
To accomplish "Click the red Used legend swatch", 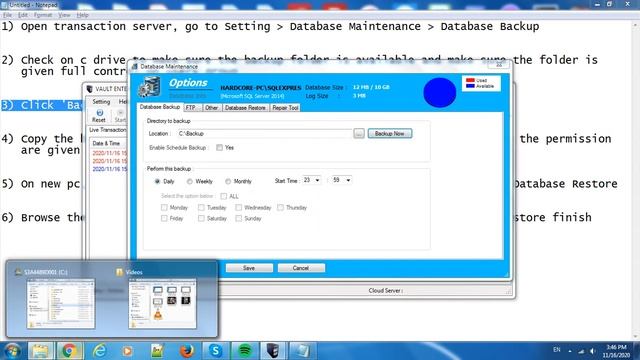I will click(470, 80).
